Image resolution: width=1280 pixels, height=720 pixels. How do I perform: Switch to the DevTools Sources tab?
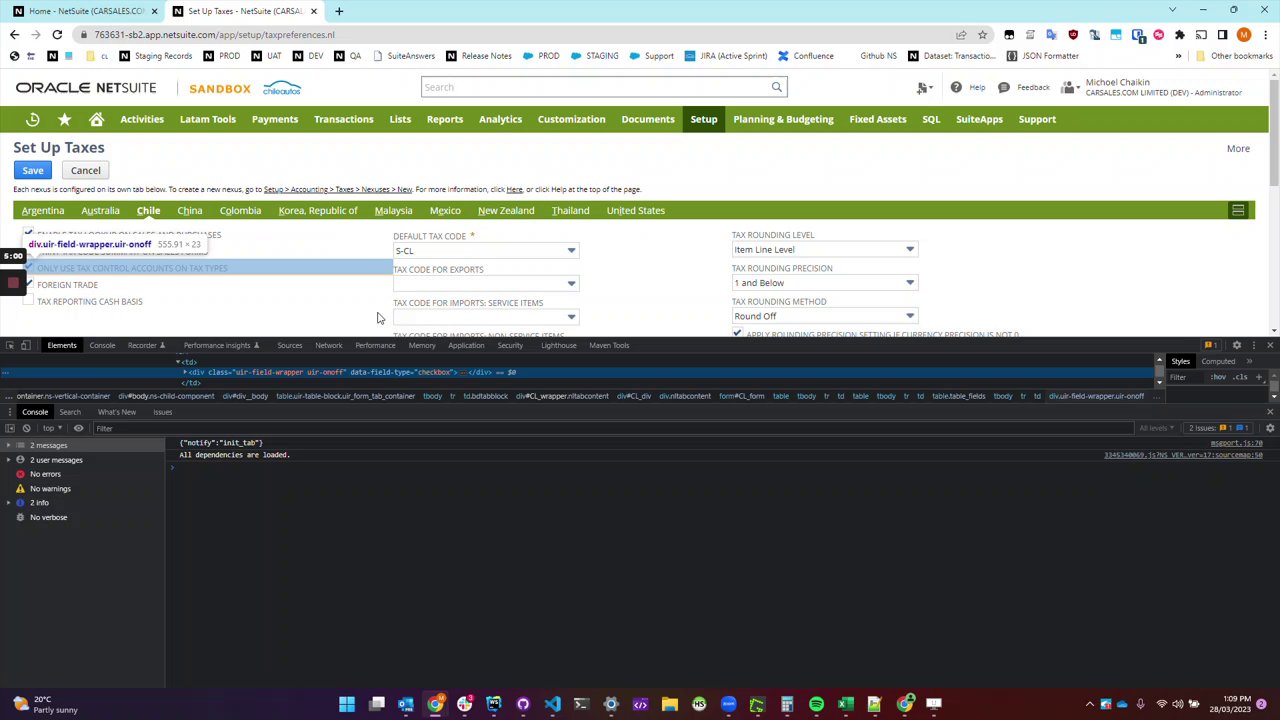(289, 345)
